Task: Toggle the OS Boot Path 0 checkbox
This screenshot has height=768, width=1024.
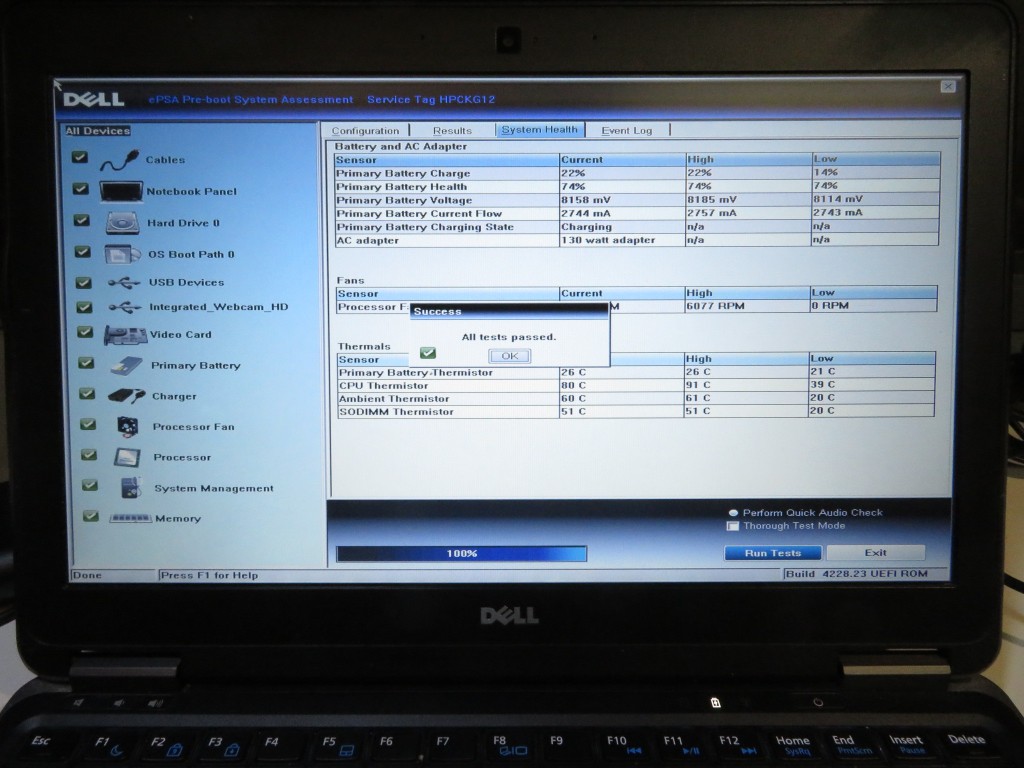Action: [x=82, y=251]
